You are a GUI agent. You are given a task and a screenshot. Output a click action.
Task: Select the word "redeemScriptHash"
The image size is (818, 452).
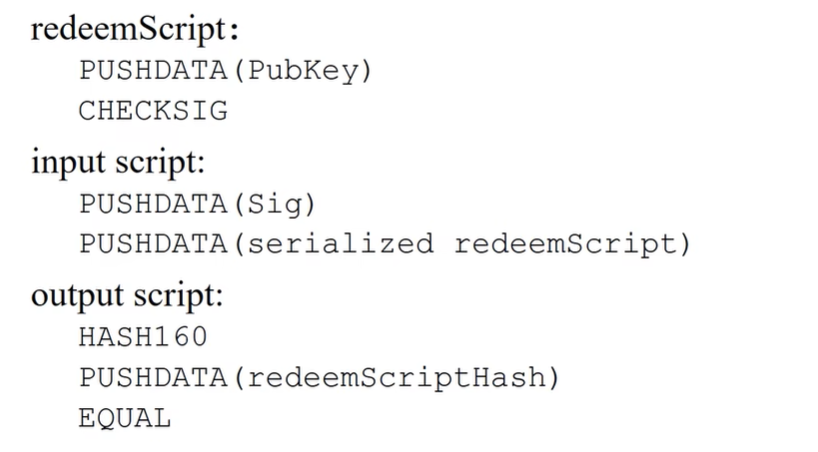[x=397, y=378]
